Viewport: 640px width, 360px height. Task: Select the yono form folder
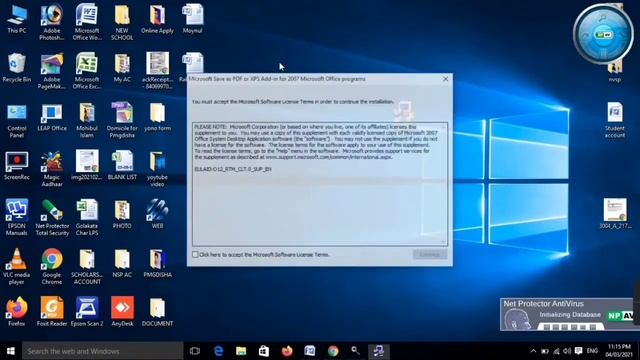157,117
